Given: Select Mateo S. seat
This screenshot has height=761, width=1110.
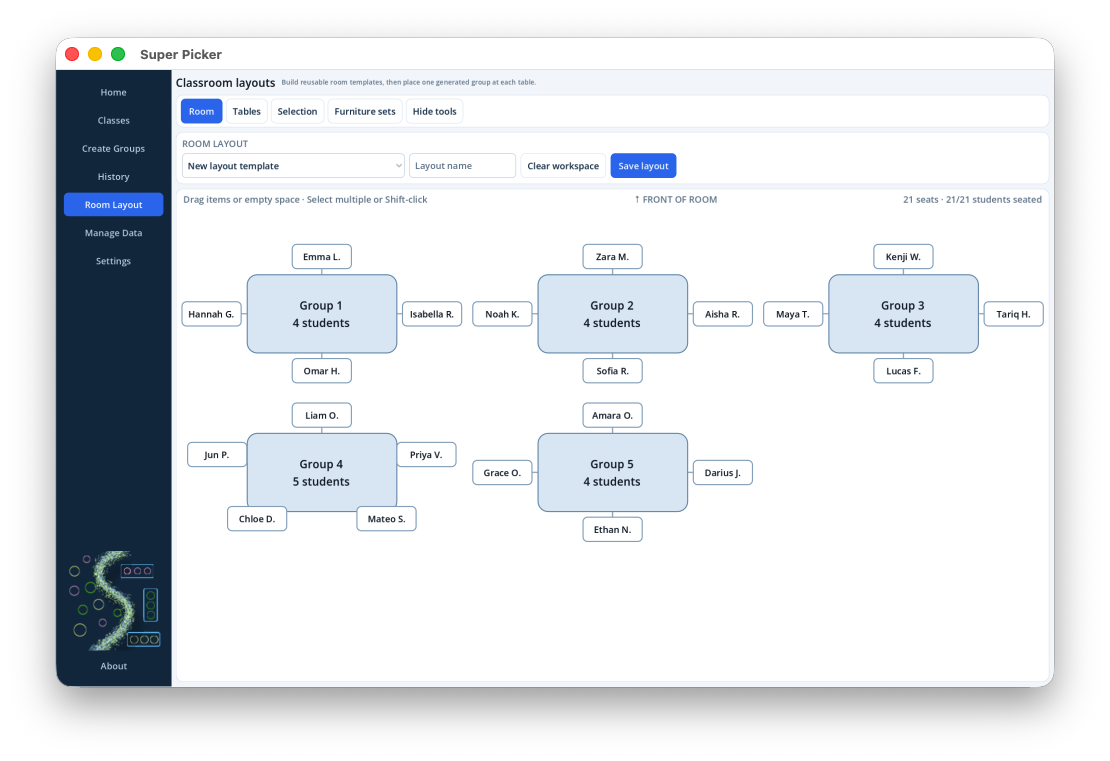Looking at the screenshot, I should pyautogui.click(x=387, y=519).
